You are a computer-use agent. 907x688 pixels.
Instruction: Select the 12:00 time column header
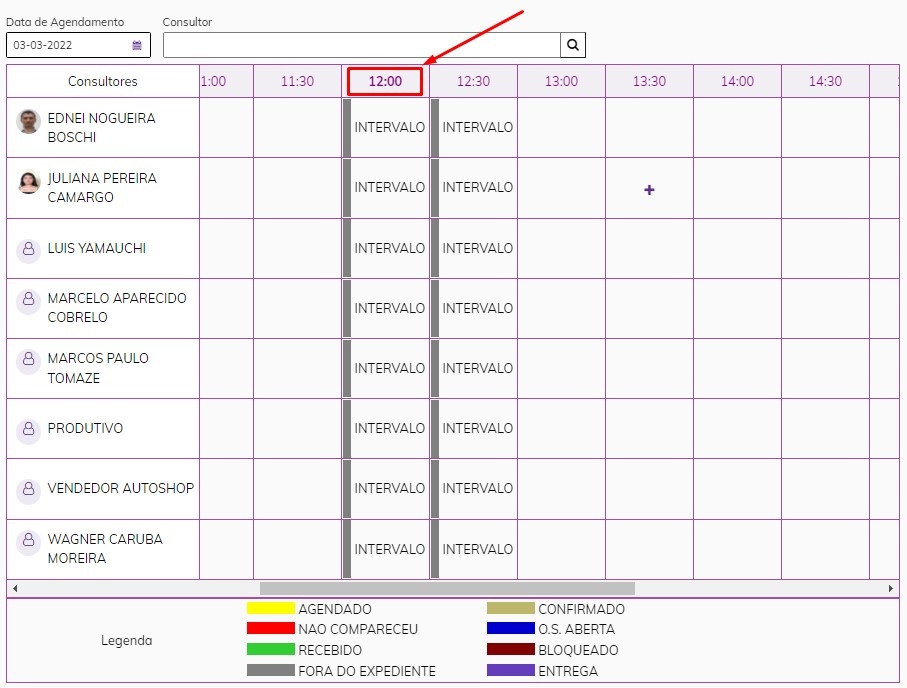[385, 81]
